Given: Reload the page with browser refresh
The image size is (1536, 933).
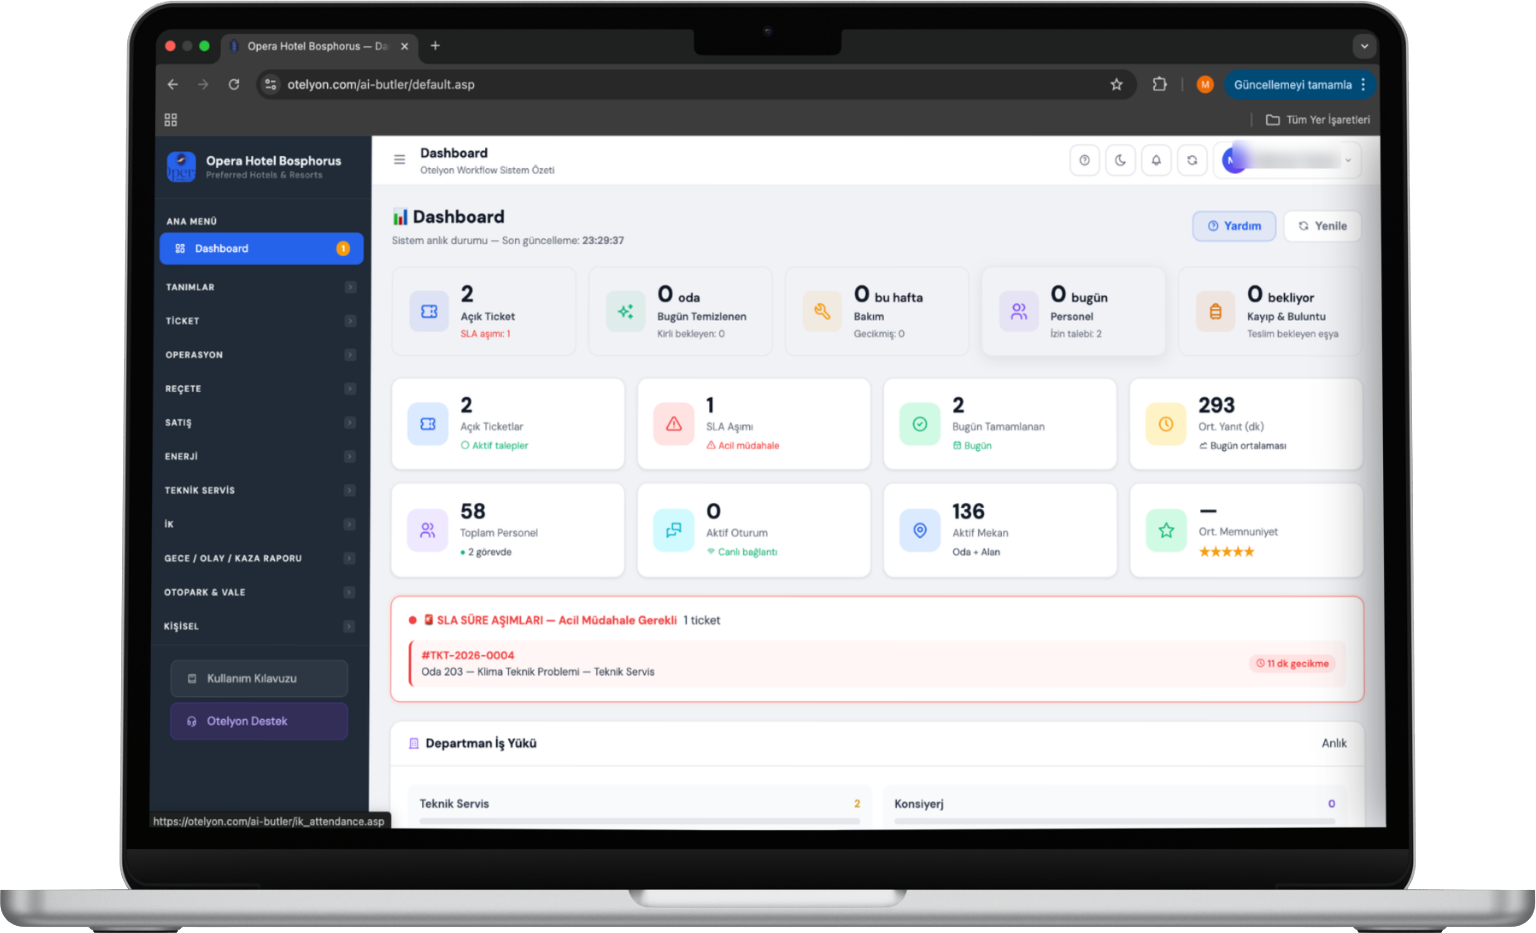Looking at the screenshot, I should (x=234, y=85).
